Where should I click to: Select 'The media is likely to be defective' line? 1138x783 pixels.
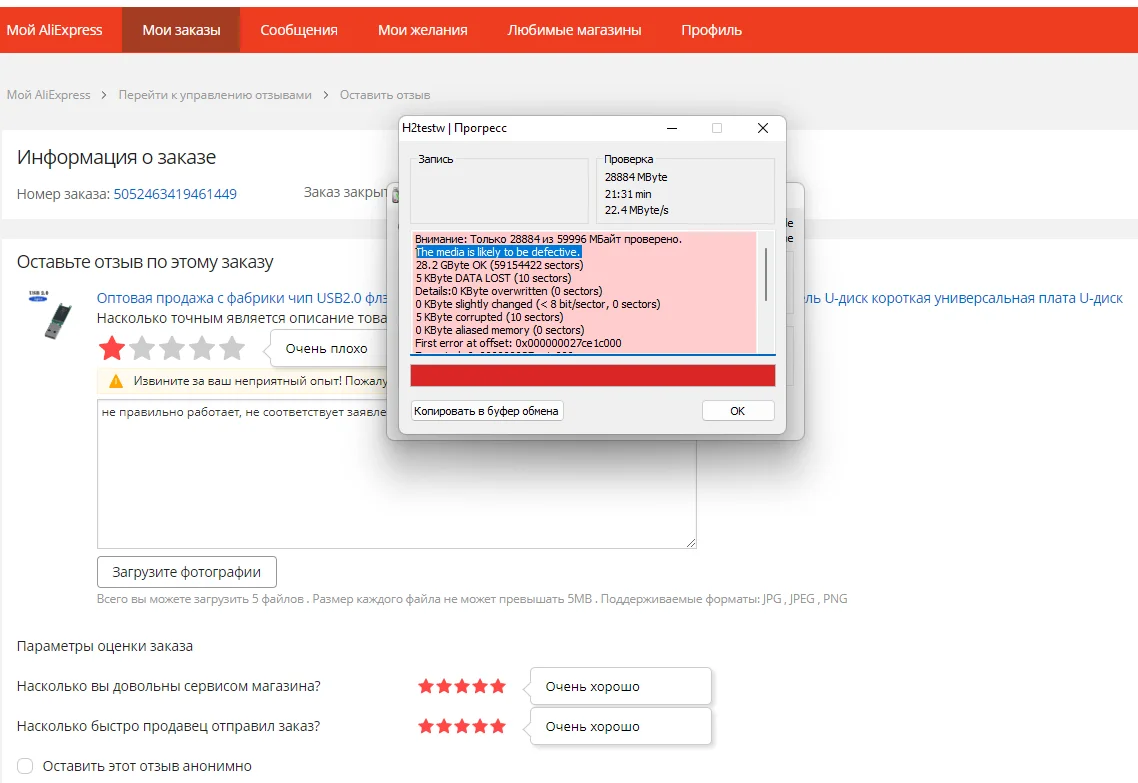tap(498, 252)
